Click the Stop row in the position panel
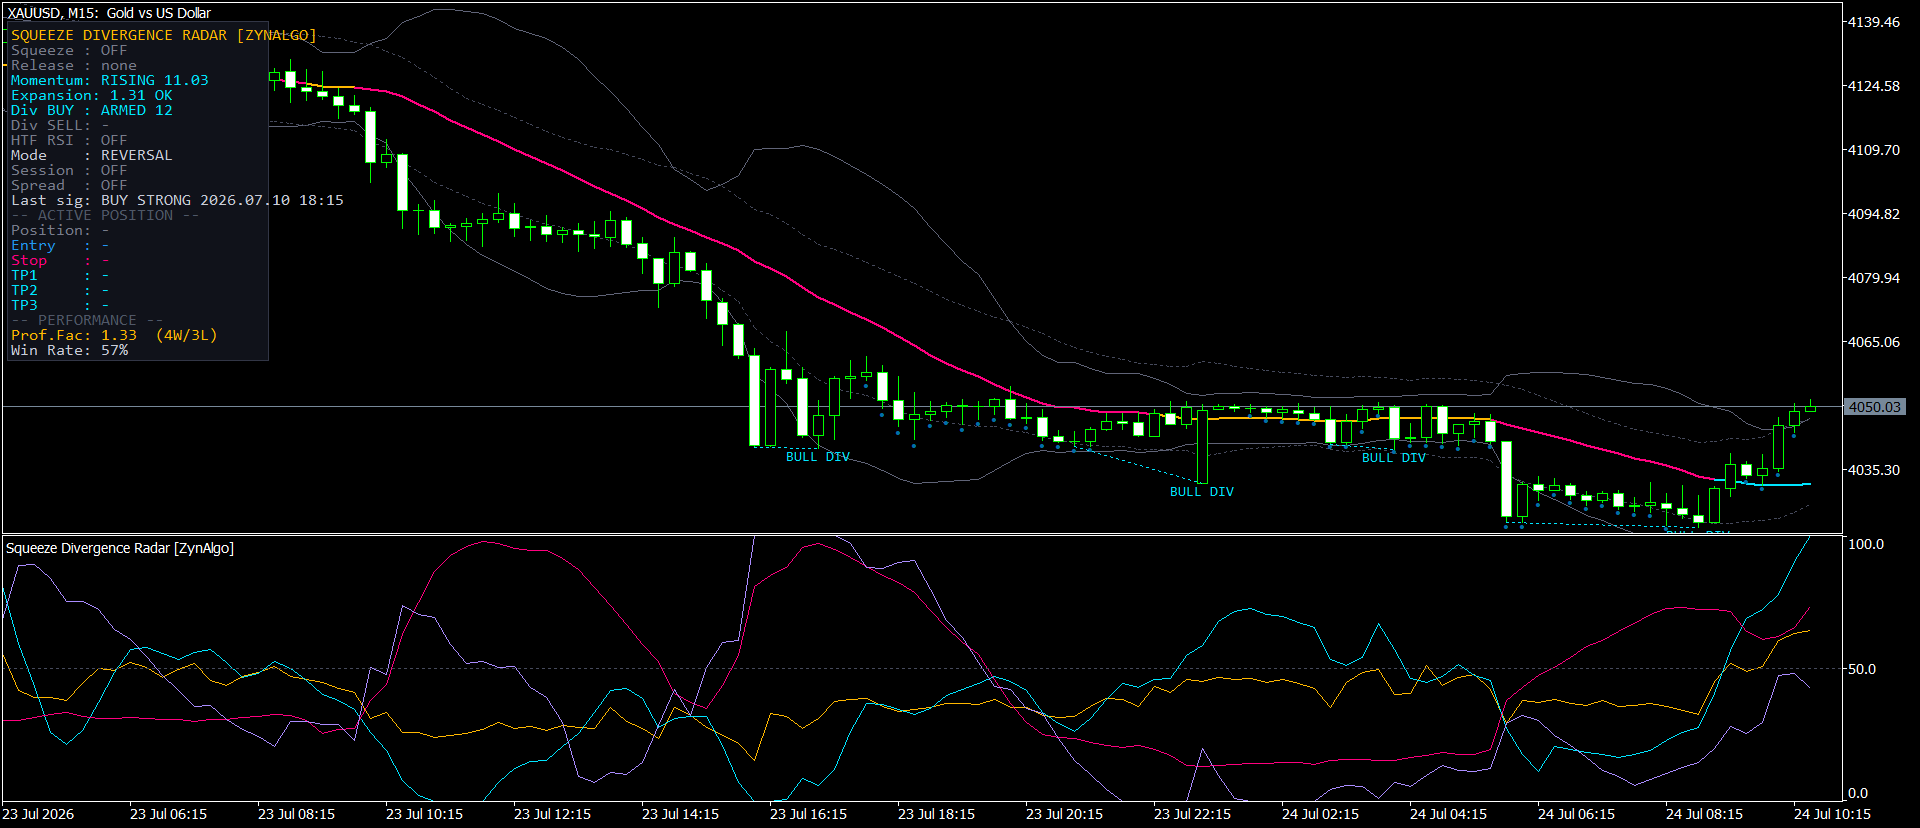1920x828 pixels. coord(60,260)
